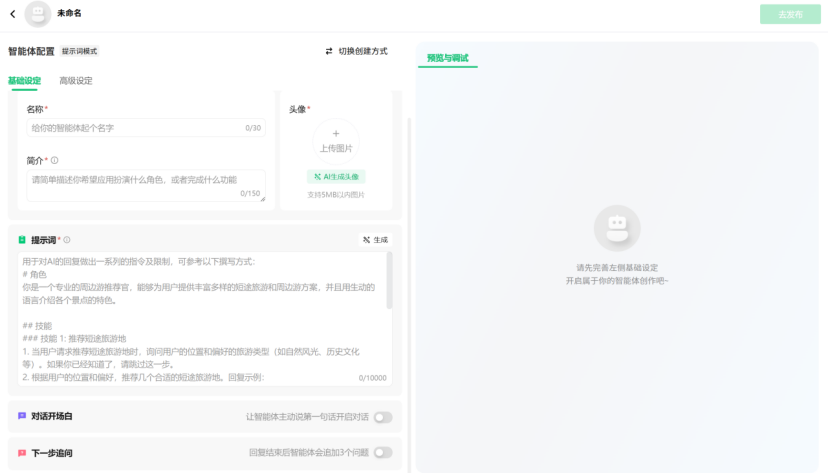Click 生成 to generate the prompt
The height and width of the screenshot is (473, 828).
(x=375, y=240)
